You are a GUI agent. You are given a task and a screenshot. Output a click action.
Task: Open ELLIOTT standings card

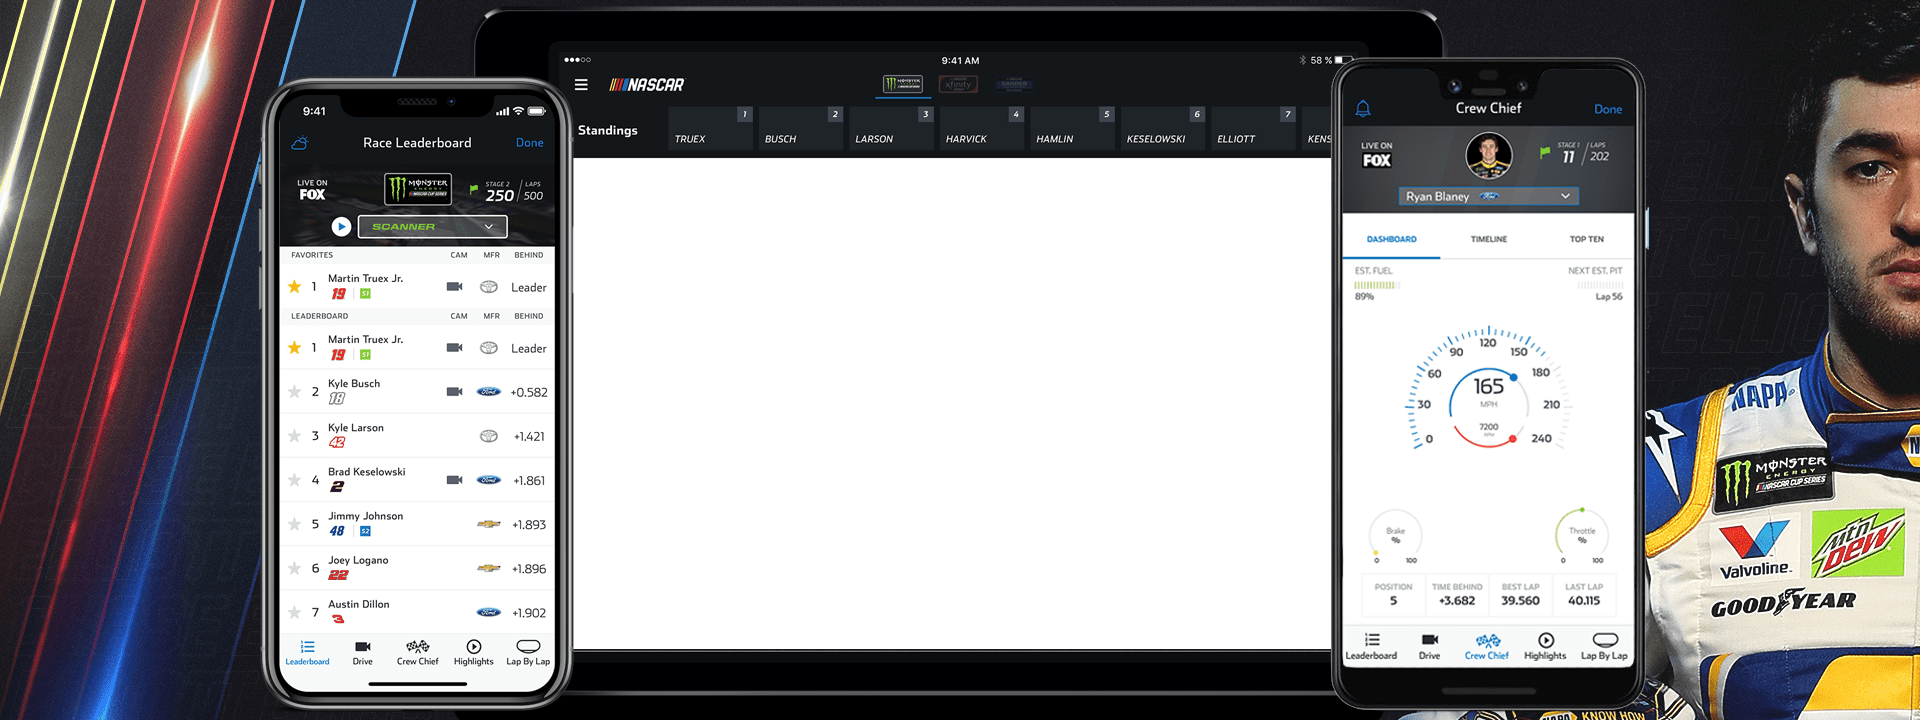(1253, 128)
